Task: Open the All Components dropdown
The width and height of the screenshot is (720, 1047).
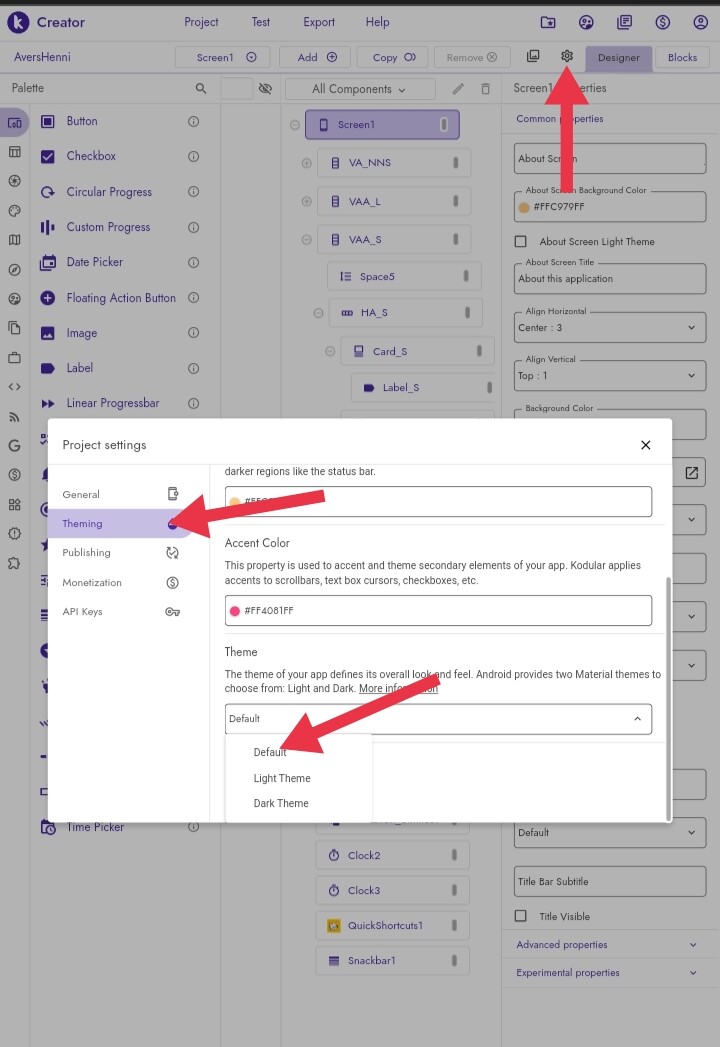Action: pos(359,89)
